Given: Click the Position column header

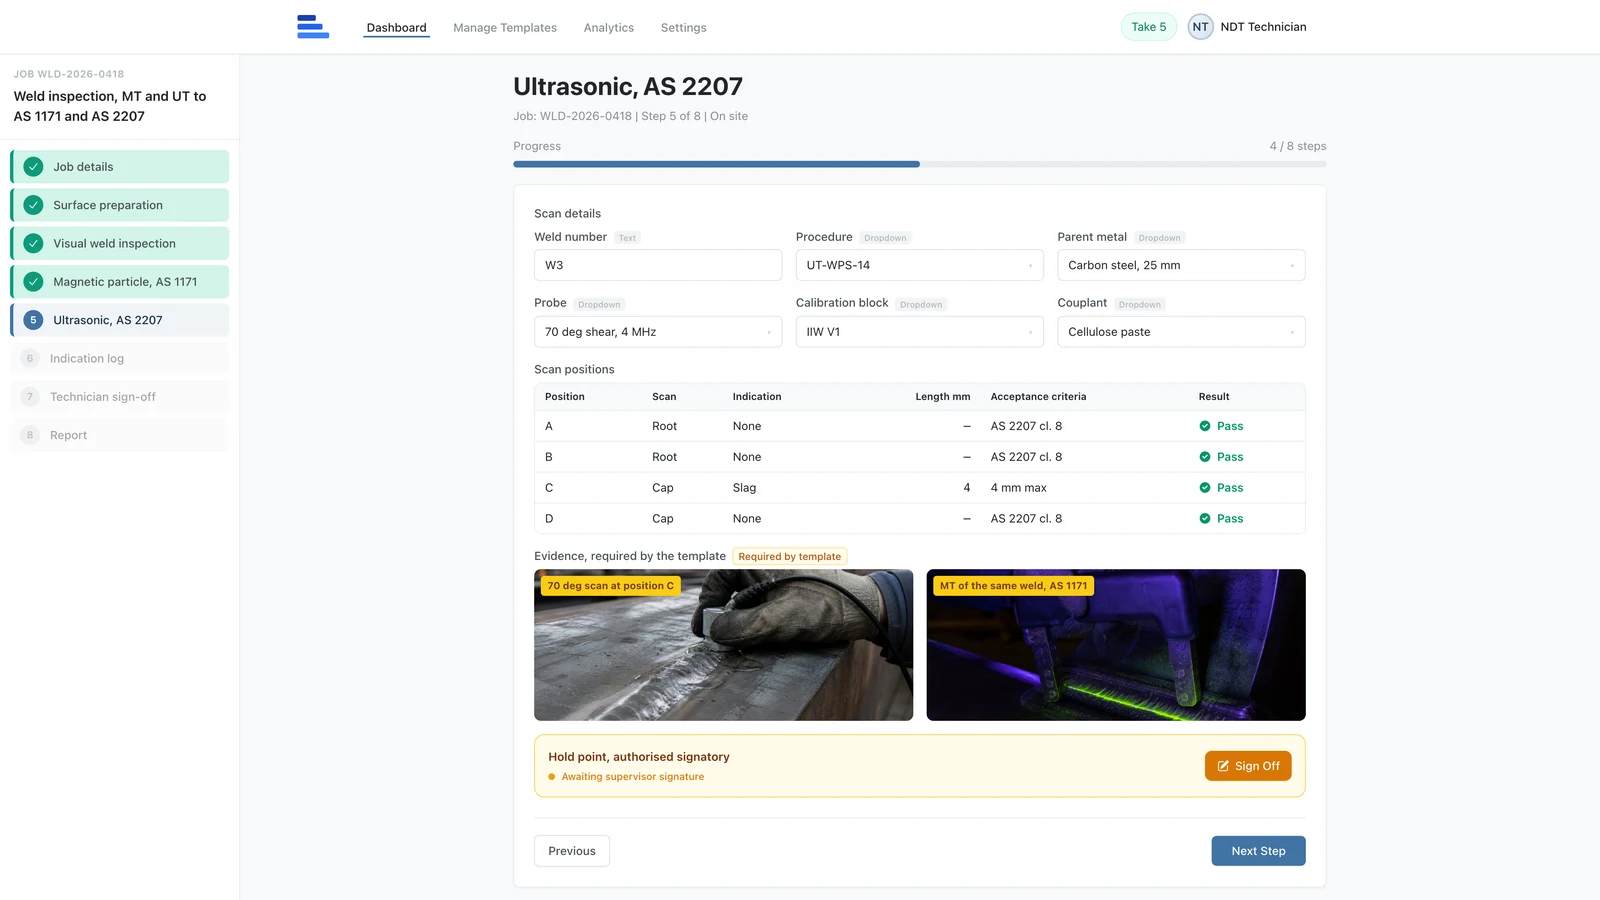Looking at the screenshot, I should pos(565,397).
